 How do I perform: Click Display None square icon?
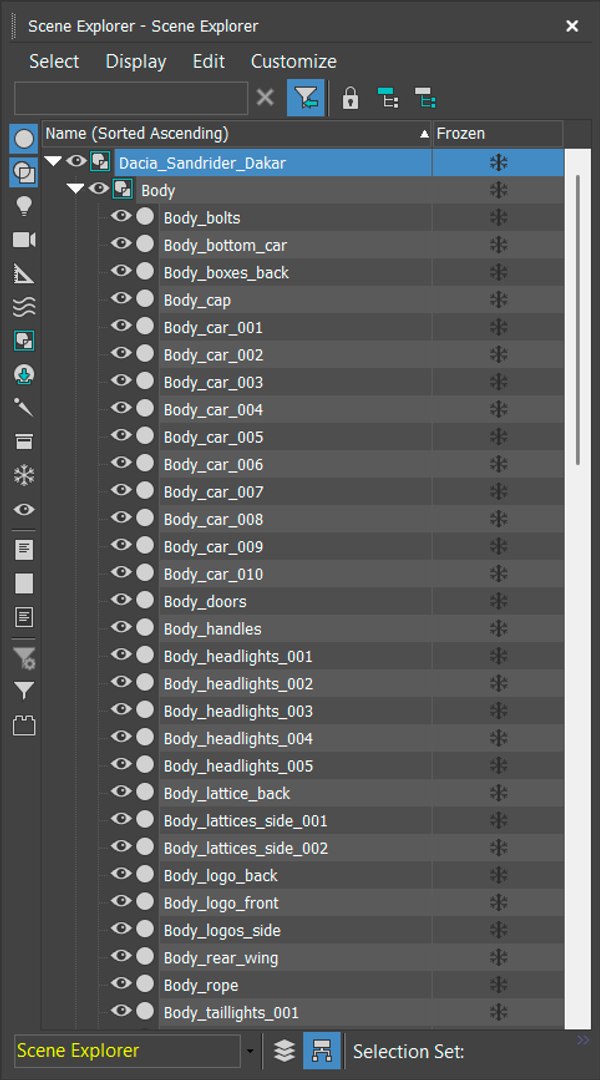(24, 583)
